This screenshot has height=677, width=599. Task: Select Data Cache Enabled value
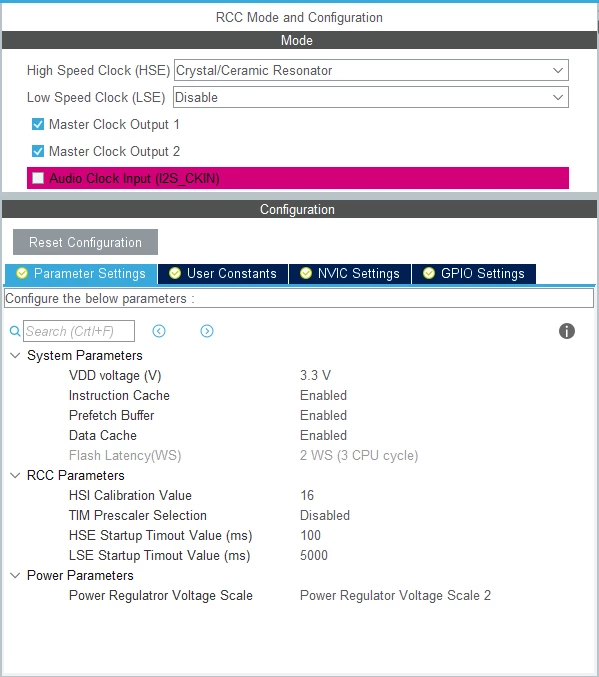pos(323,435)
